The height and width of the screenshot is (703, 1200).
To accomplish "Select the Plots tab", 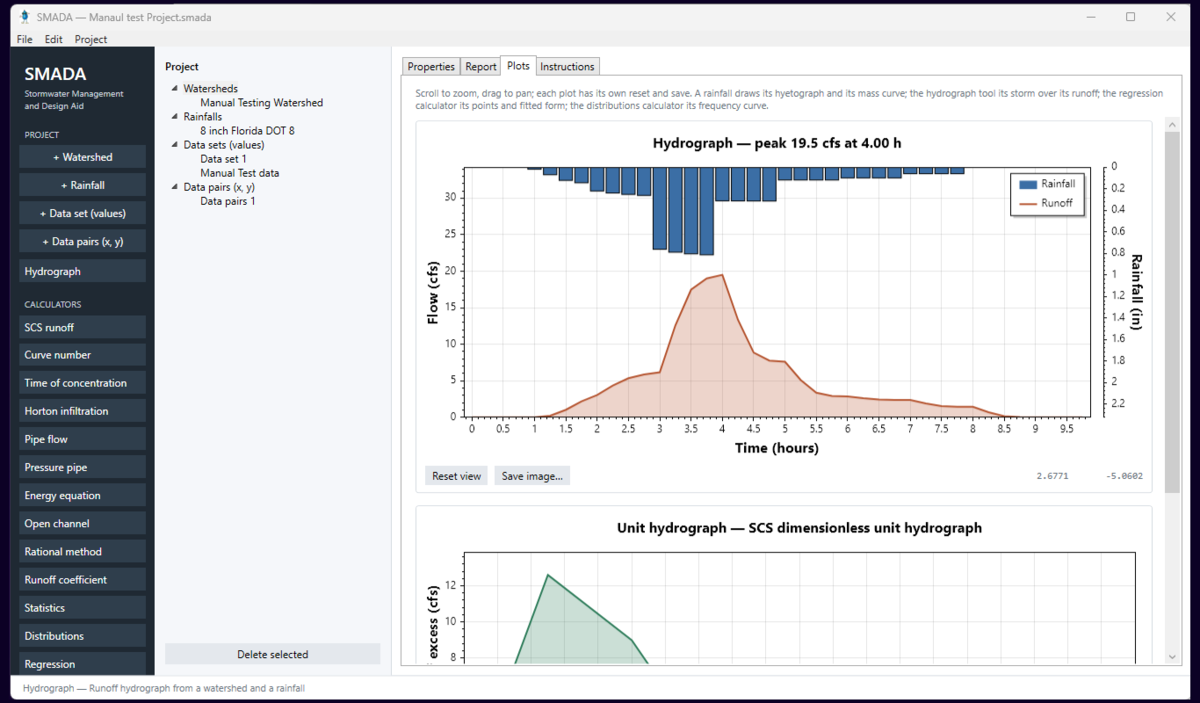I will click(x=518, y=66).
